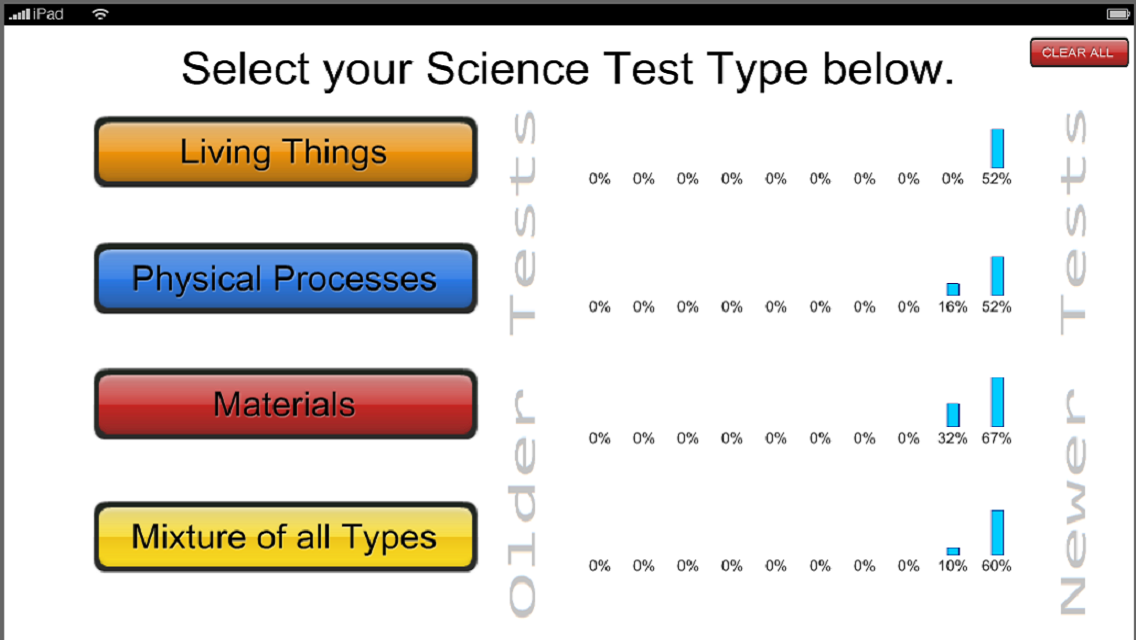Click the 52% bar for Physical Processes
Image resolution: width=1136 pixels, height=640 pixels.
(x=997, y=276)
